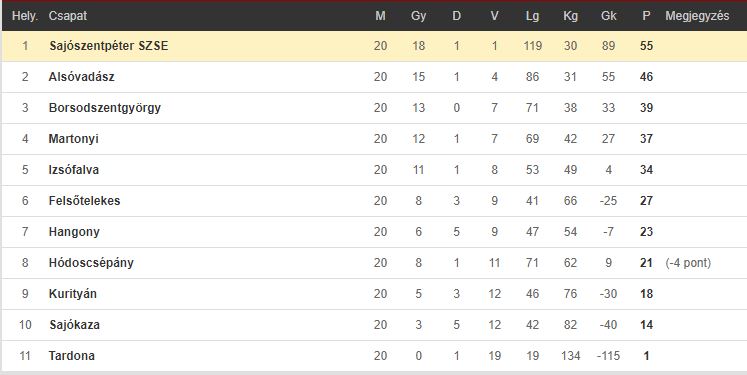Click the Gk goal difference header
Viewport: 747px width, 375px height.
click(608, 16)
